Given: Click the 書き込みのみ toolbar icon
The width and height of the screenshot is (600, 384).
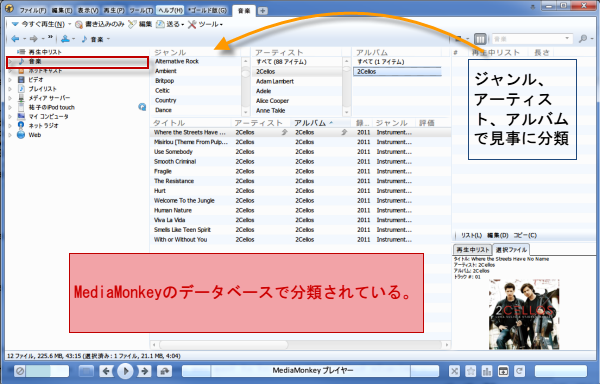Looking at the screenshot, I should [x=79, y=24].
